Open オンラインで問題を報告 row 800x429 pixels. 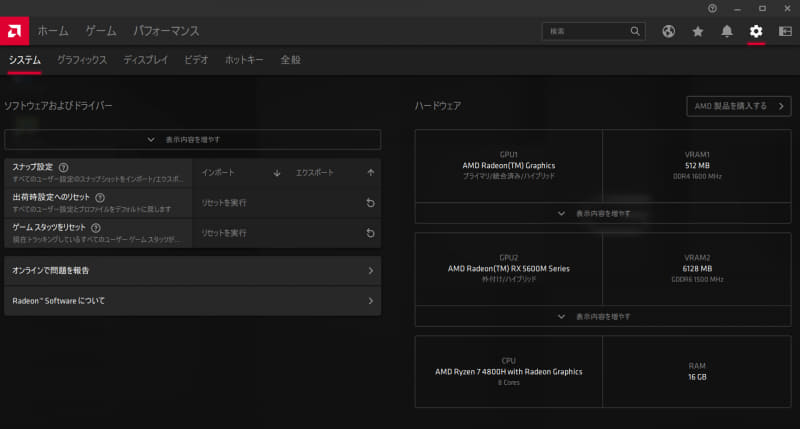192,271
